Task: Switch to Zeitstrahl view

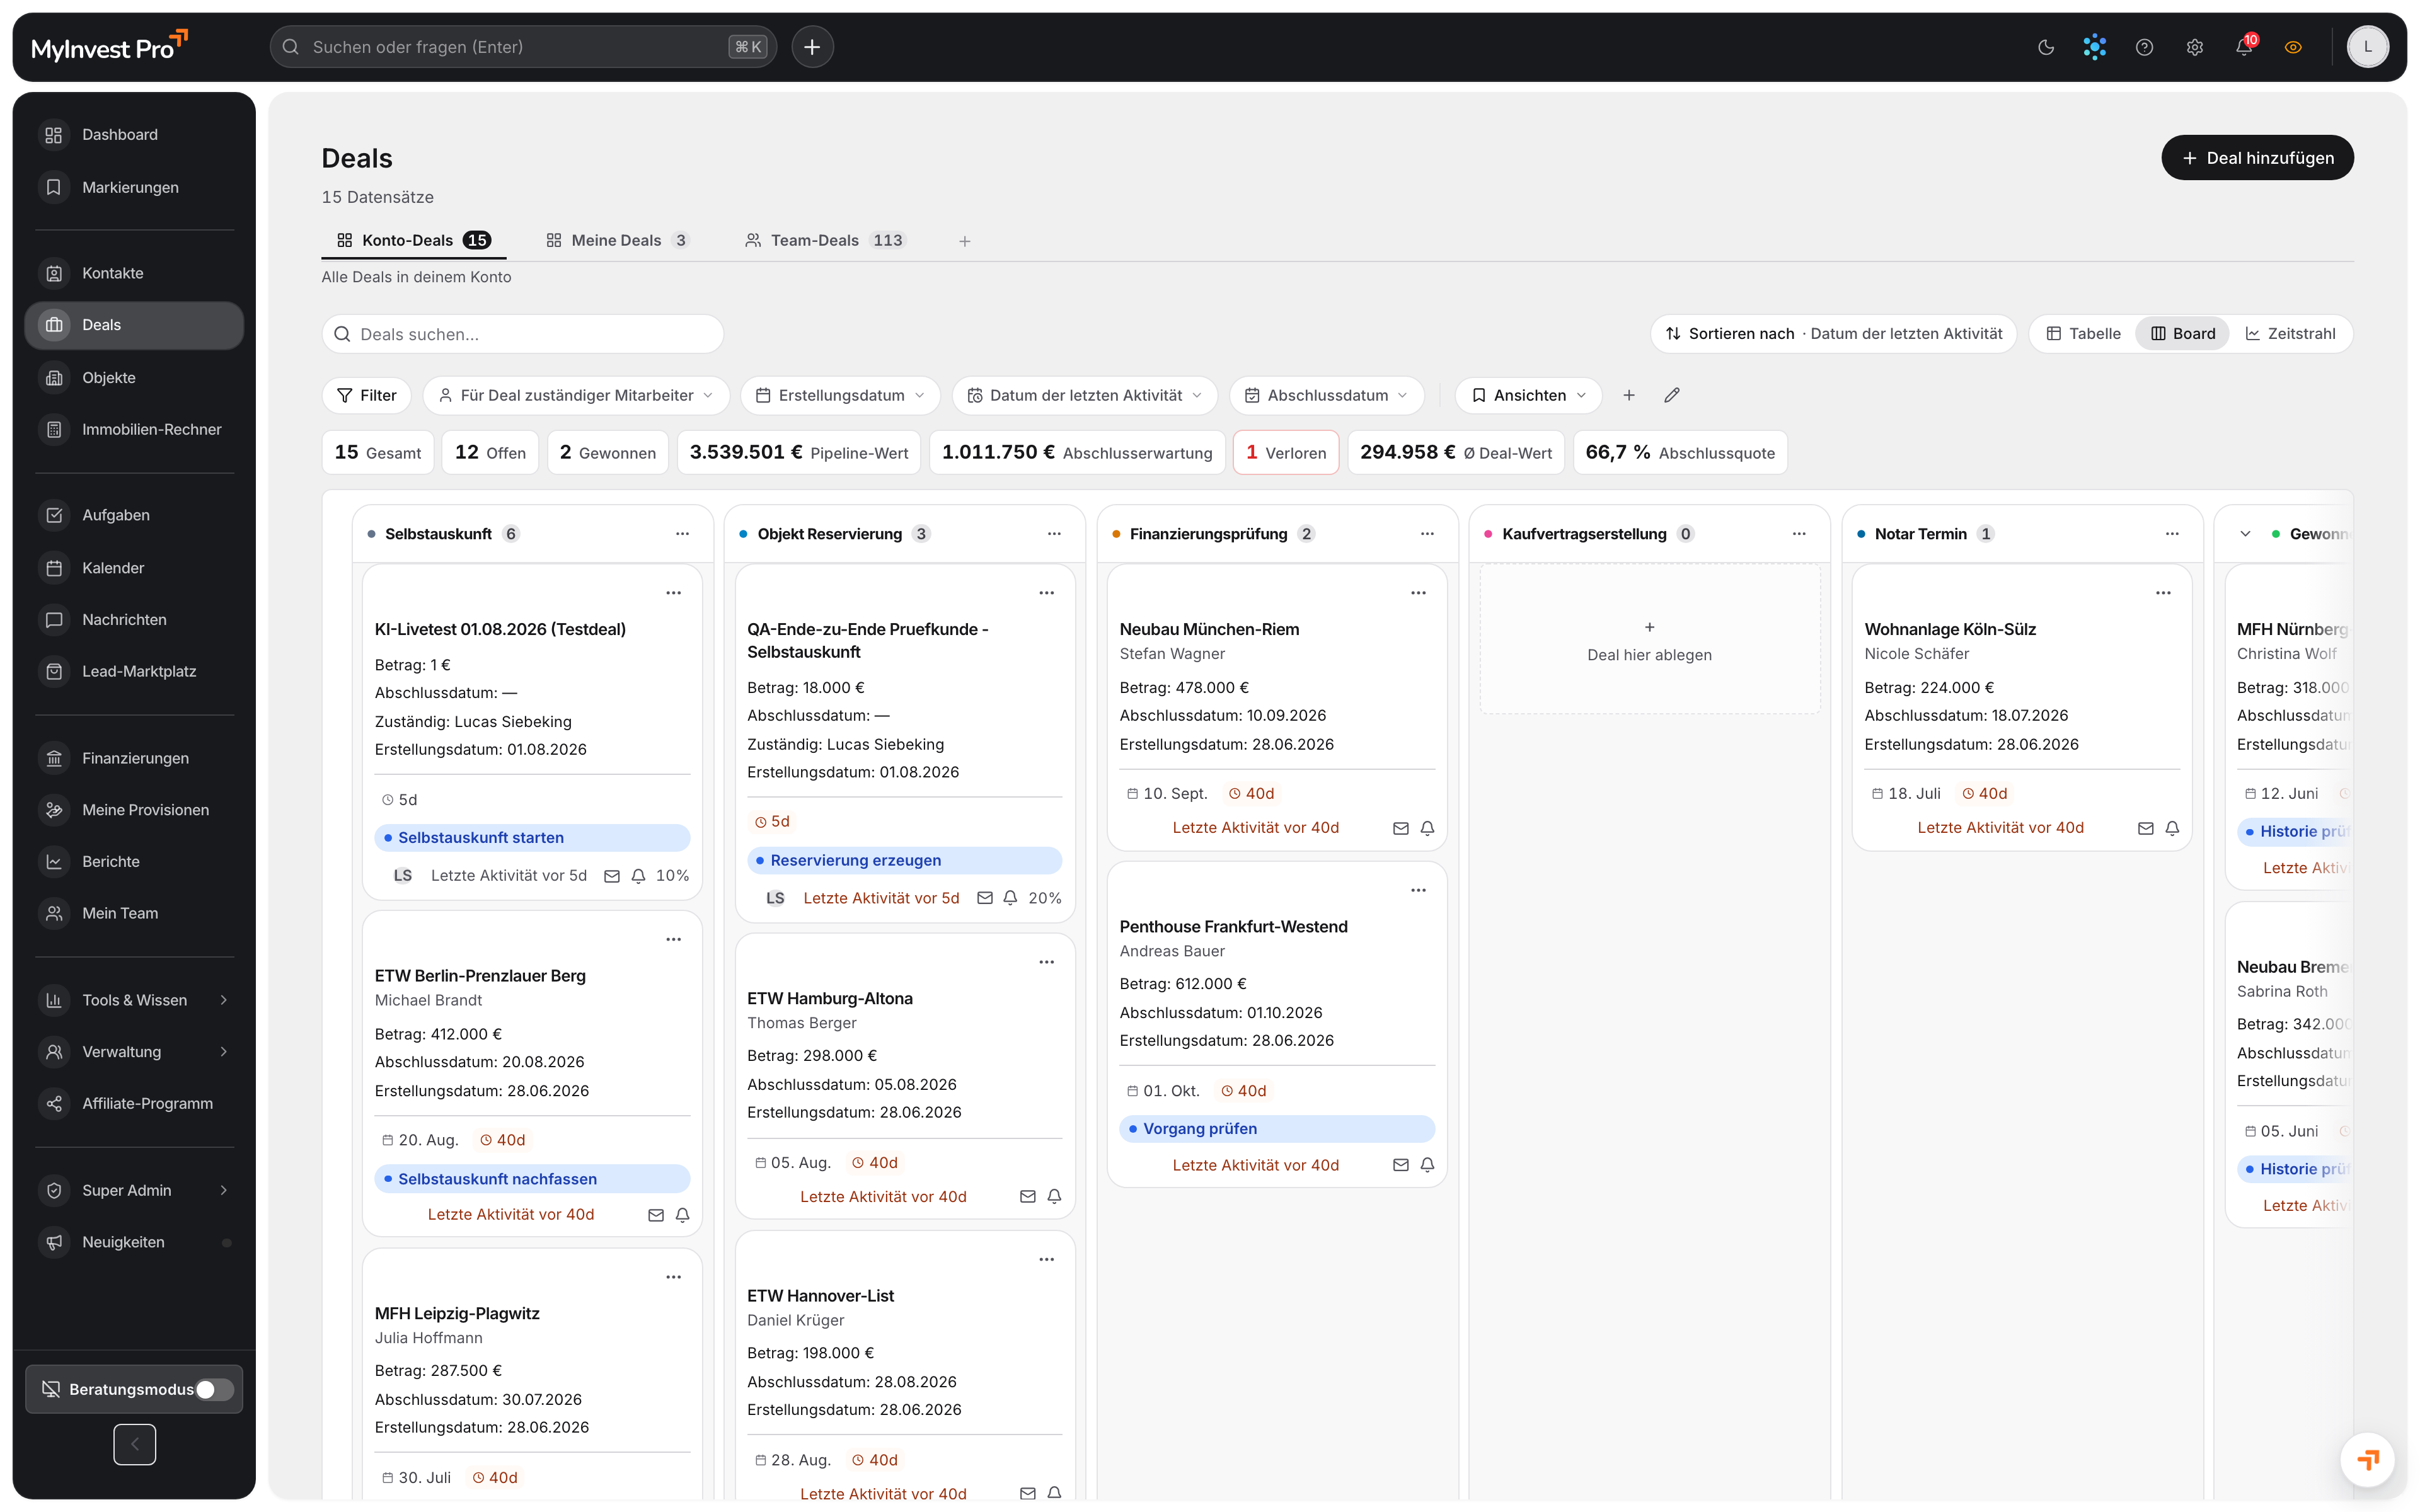Action: [x=2290, y=334]
